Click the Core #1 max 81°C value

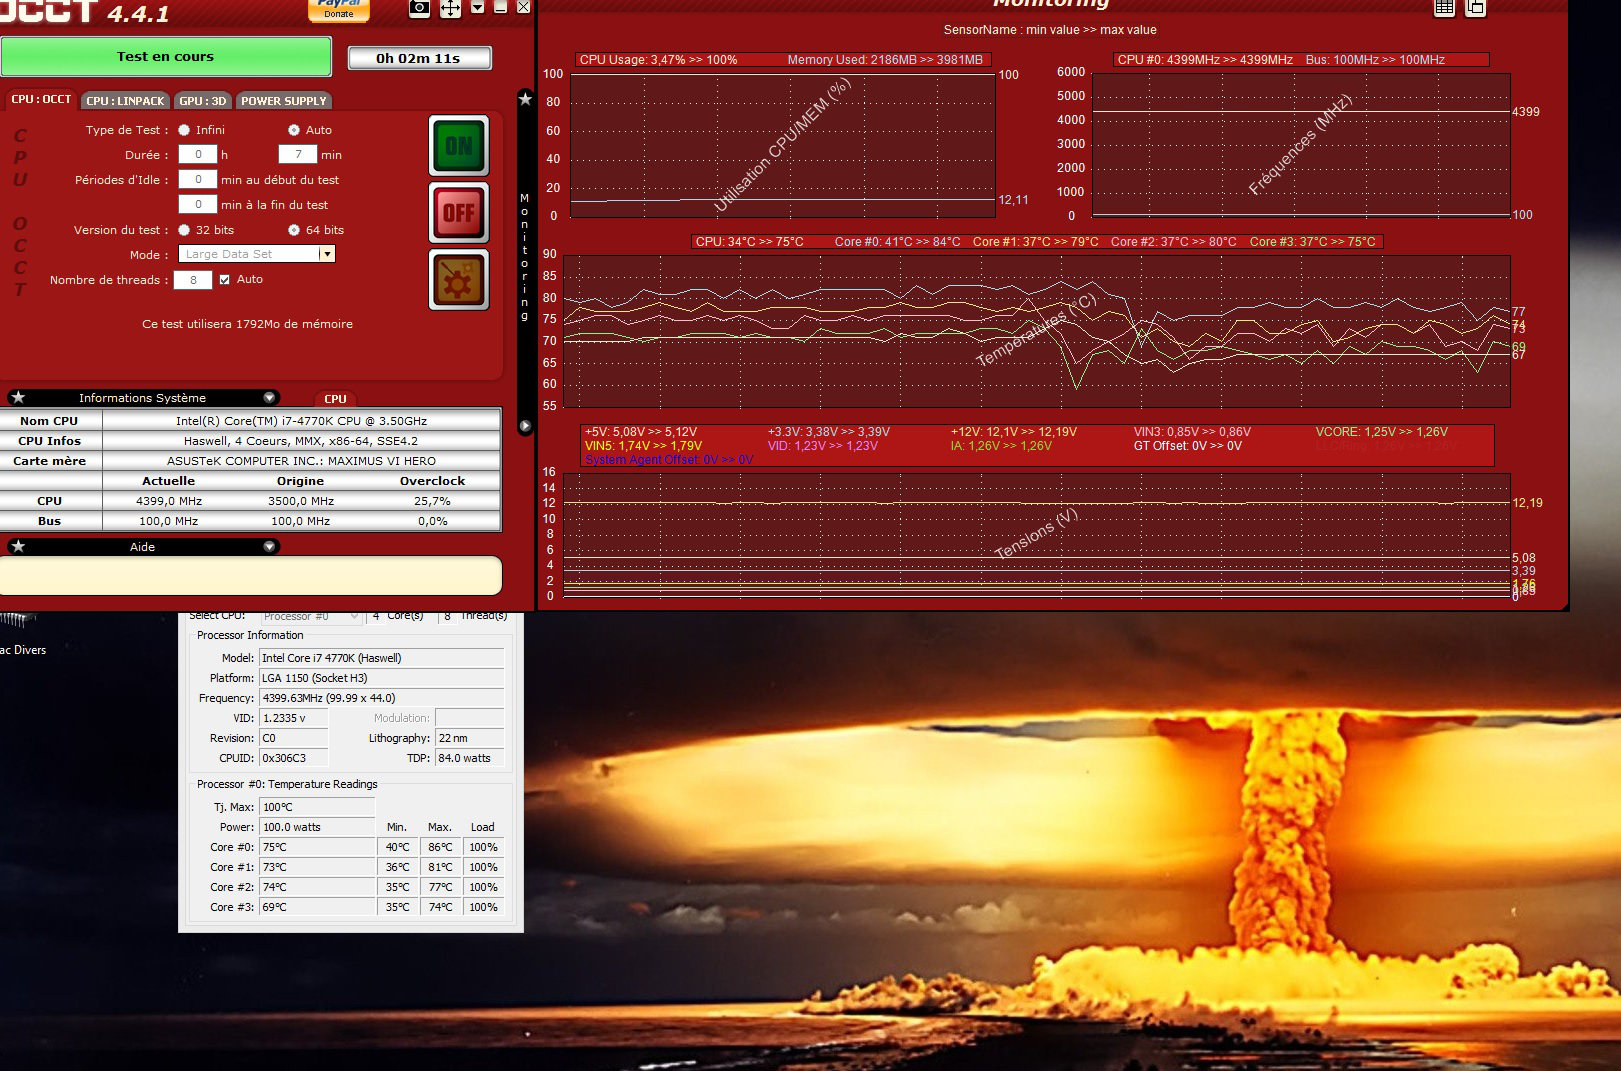click(x=440, y=867)
